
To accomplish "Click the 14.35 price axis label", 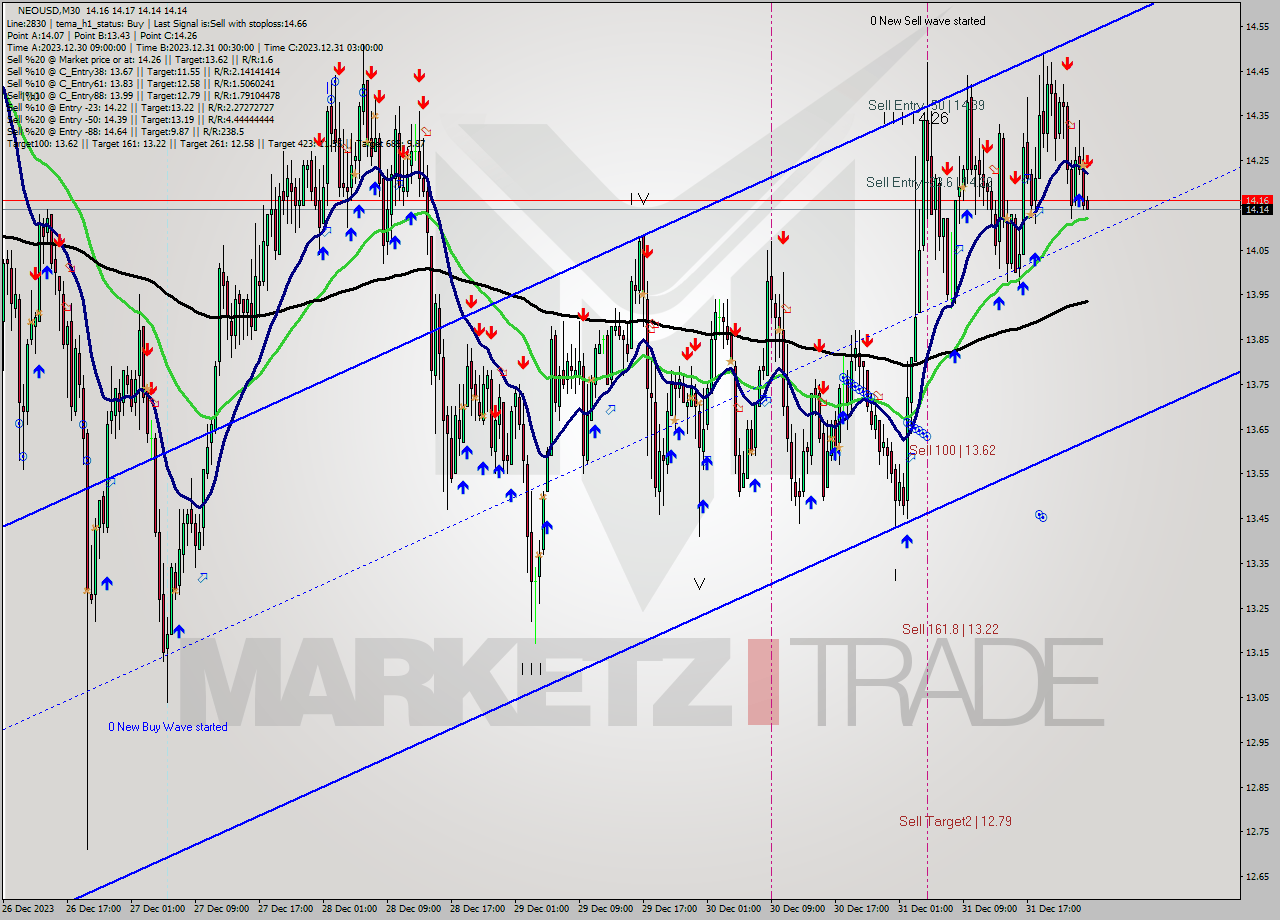I will 1258,116.
